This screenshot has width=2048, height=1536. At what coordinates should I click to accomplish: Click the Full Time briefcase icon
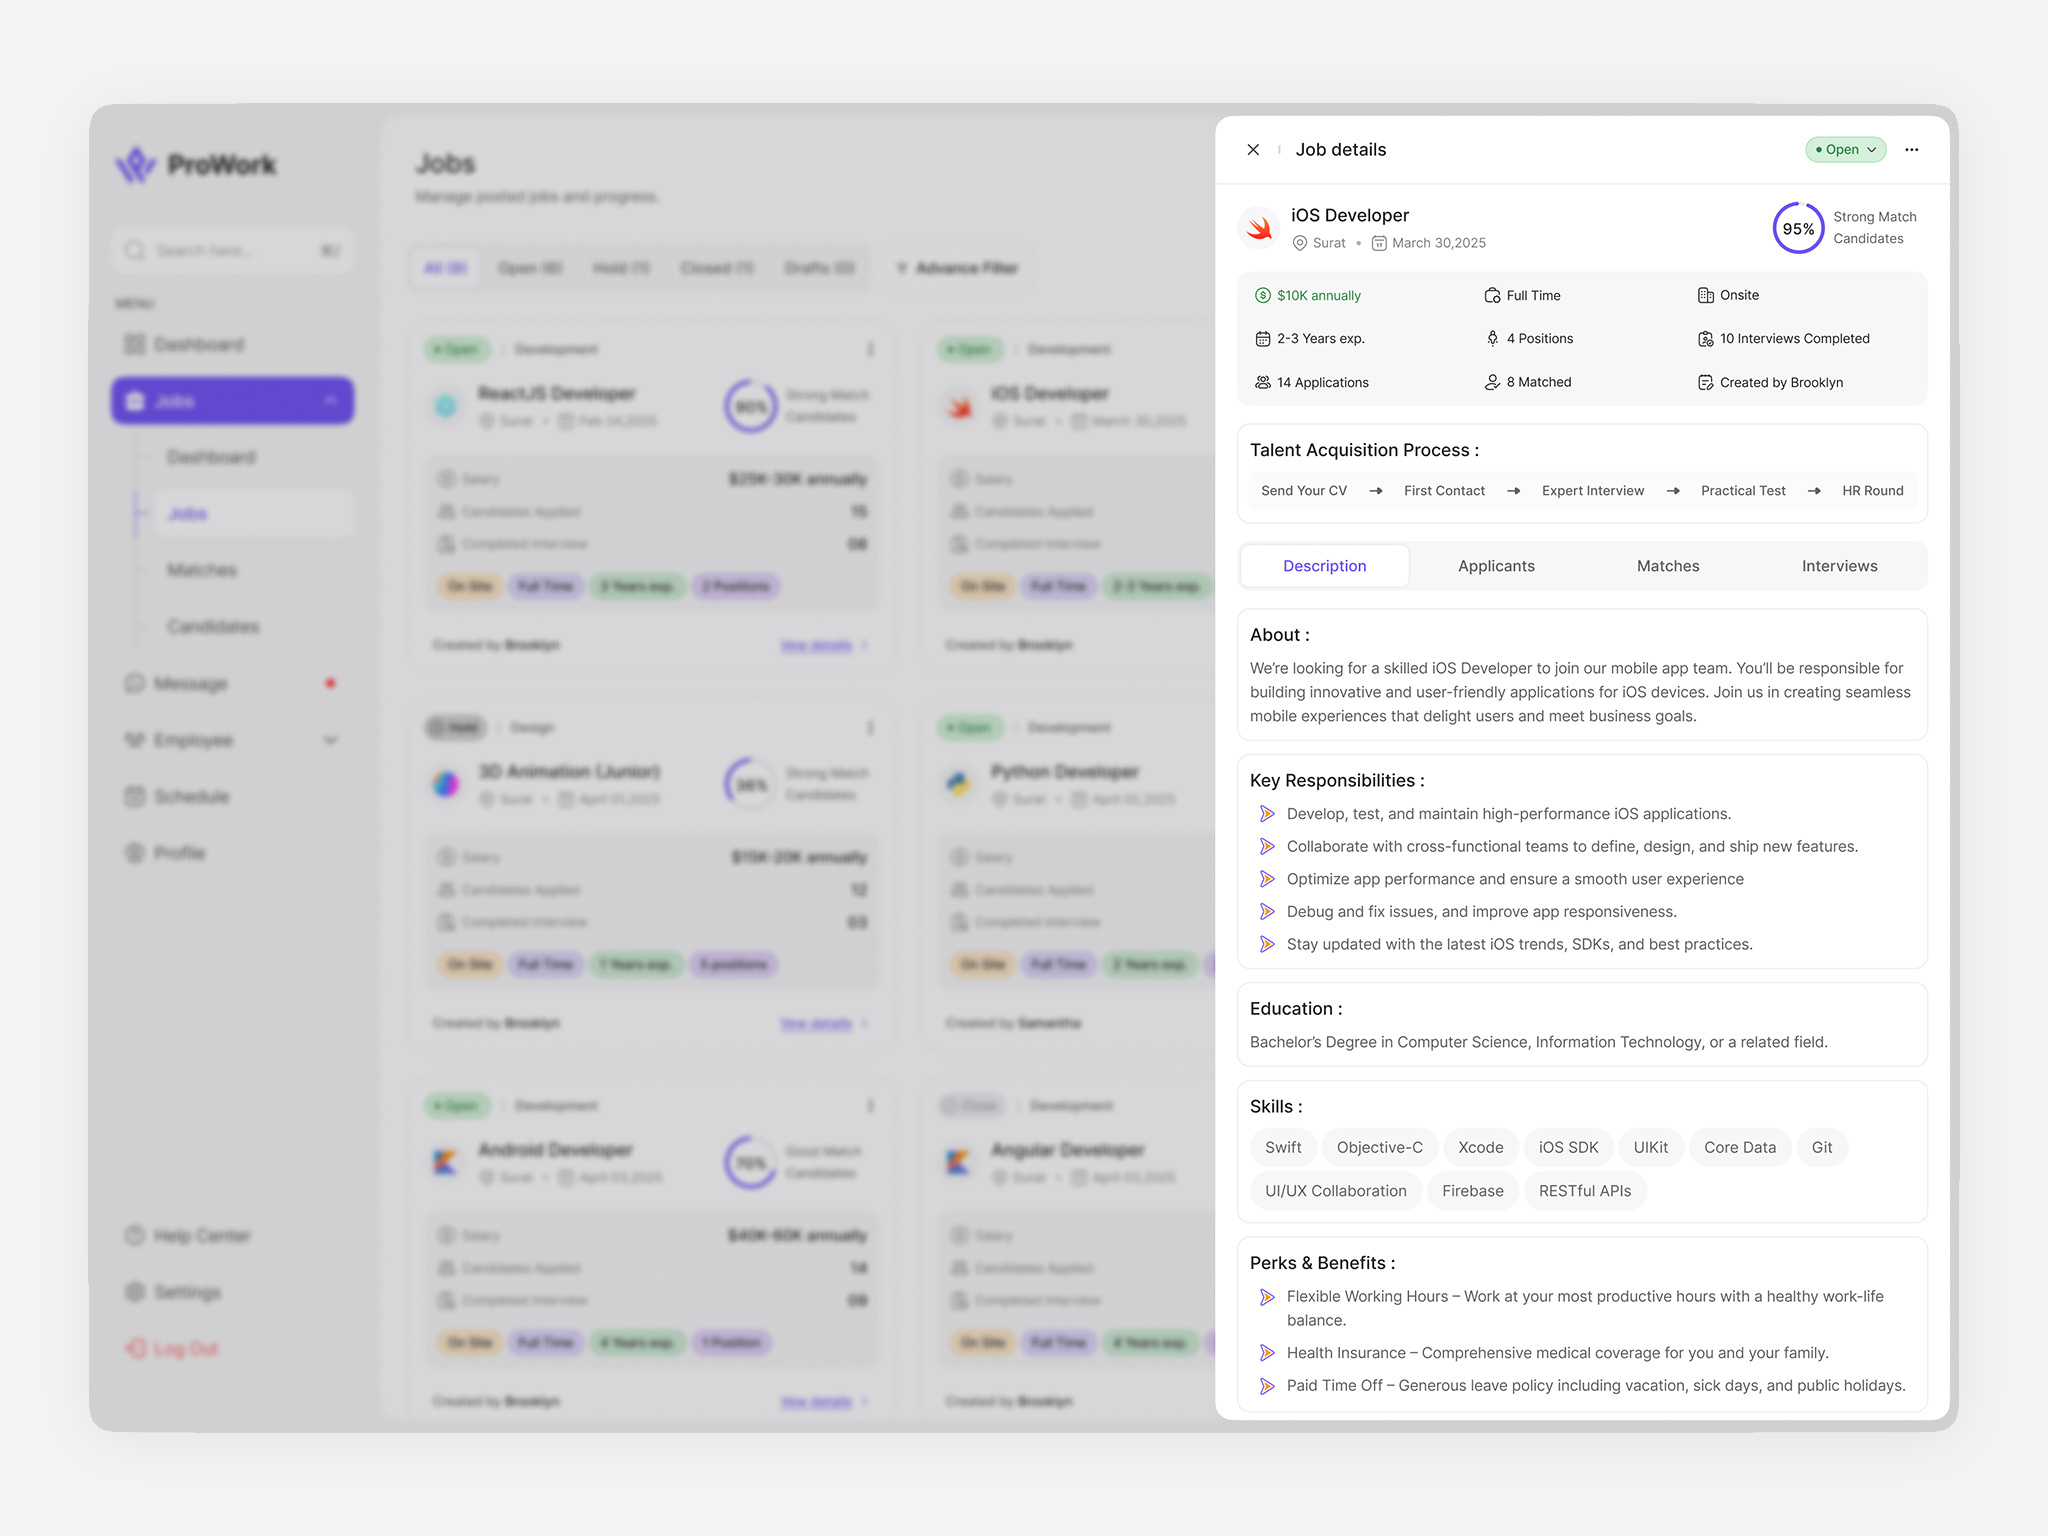[1492, 295]
